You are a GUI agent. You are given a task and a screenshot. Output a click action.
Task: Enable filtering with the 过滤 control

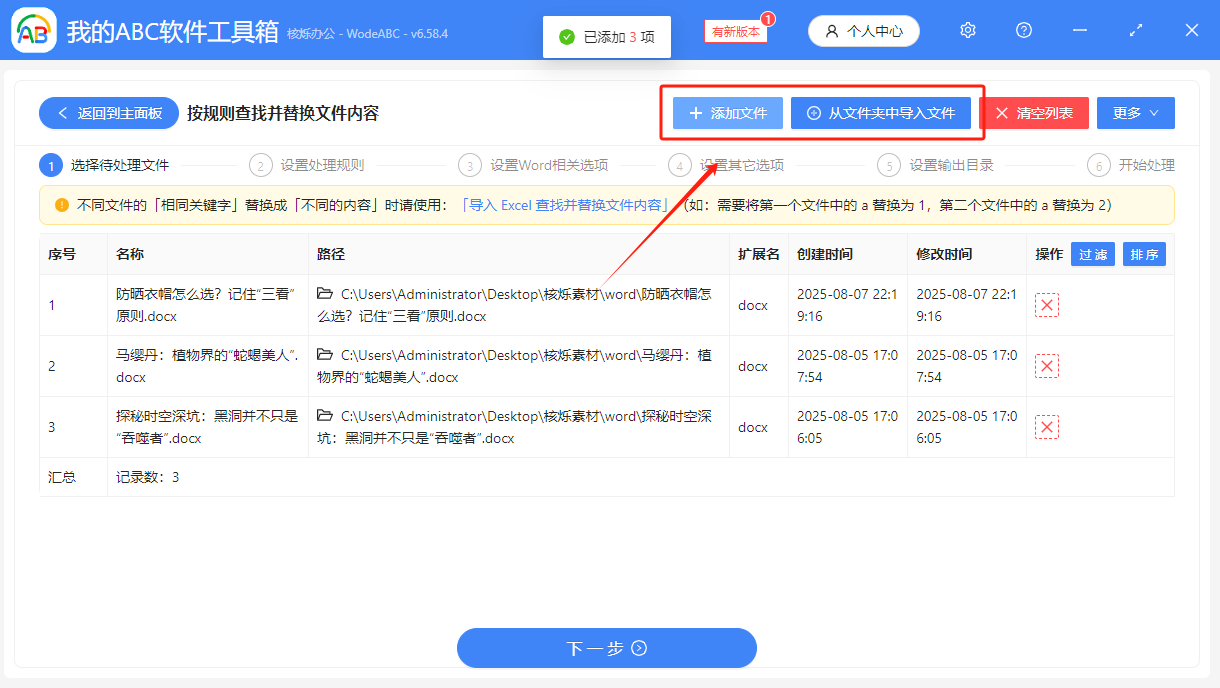click(1092, 254)
